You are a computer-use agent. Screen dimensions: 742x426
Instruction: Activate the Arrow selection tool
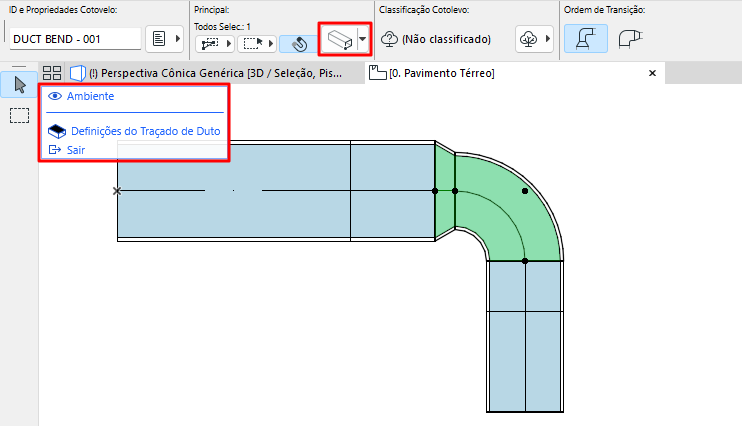19,85
